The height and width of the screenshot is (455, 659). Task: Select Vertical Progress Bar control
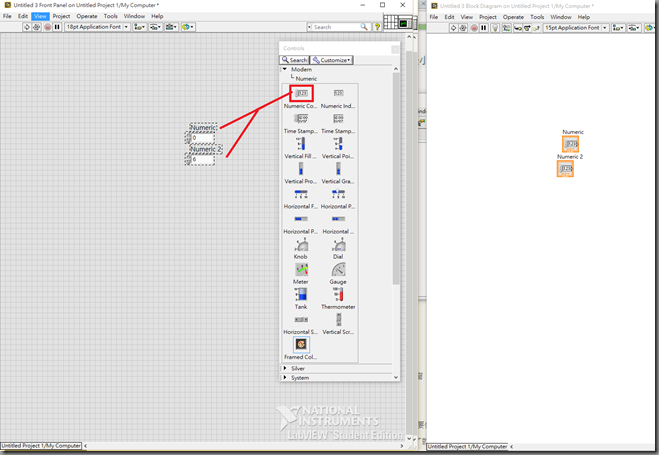tap(301, 169)
